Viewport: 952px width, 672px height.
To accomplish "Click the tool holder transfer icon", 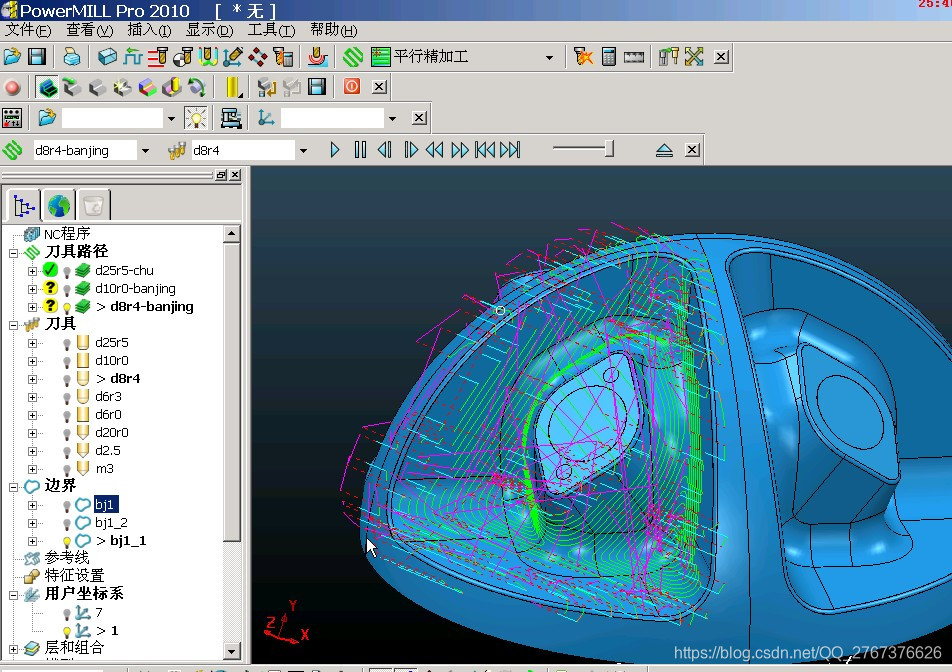I will click(668, 57).
